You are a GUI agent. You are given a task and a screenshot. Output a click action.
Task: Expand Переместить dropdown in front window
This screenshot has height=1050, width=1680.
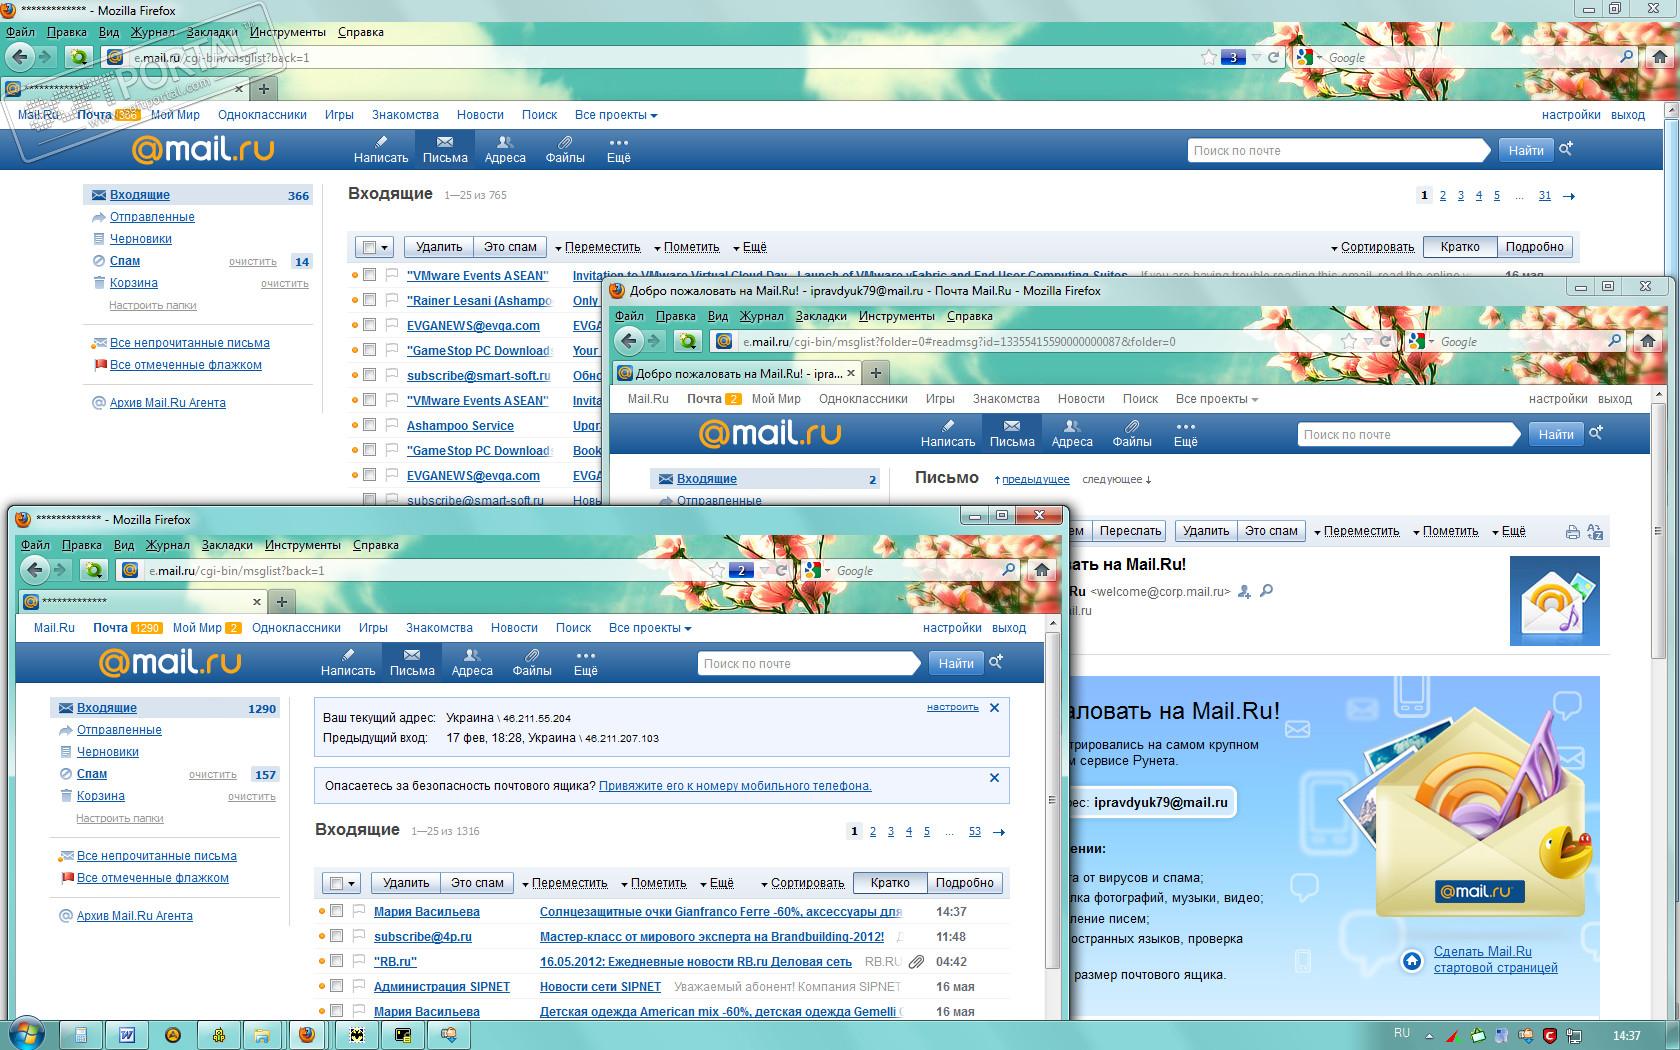566,884
